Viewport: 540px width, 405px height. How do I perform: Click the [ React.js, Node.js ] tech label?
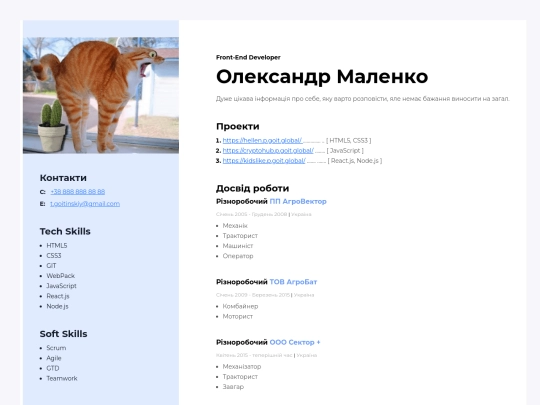pyautogui.click(x=355, y=160)
